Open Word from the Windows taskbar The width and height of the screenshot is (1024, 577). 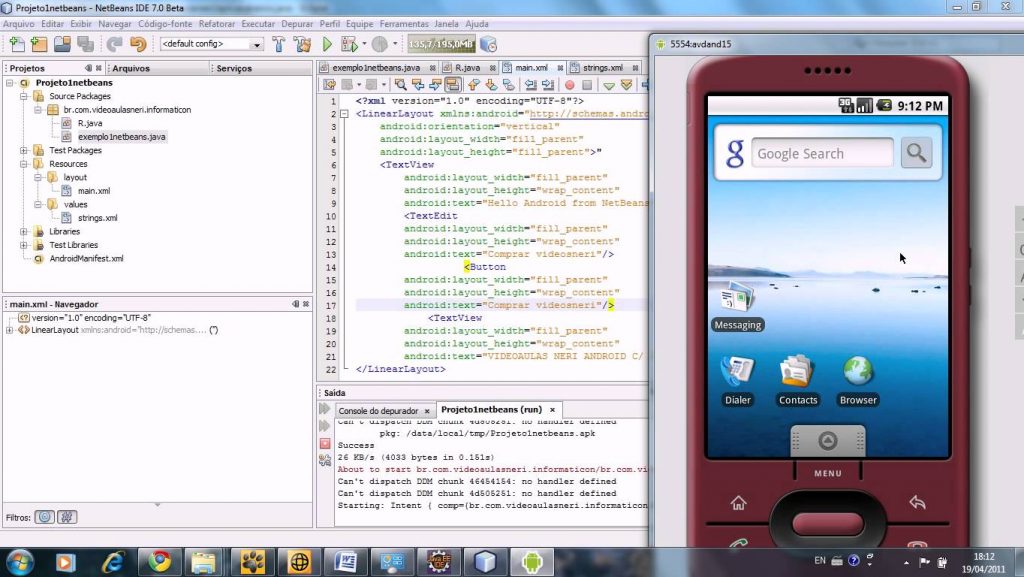click(345, 561)
